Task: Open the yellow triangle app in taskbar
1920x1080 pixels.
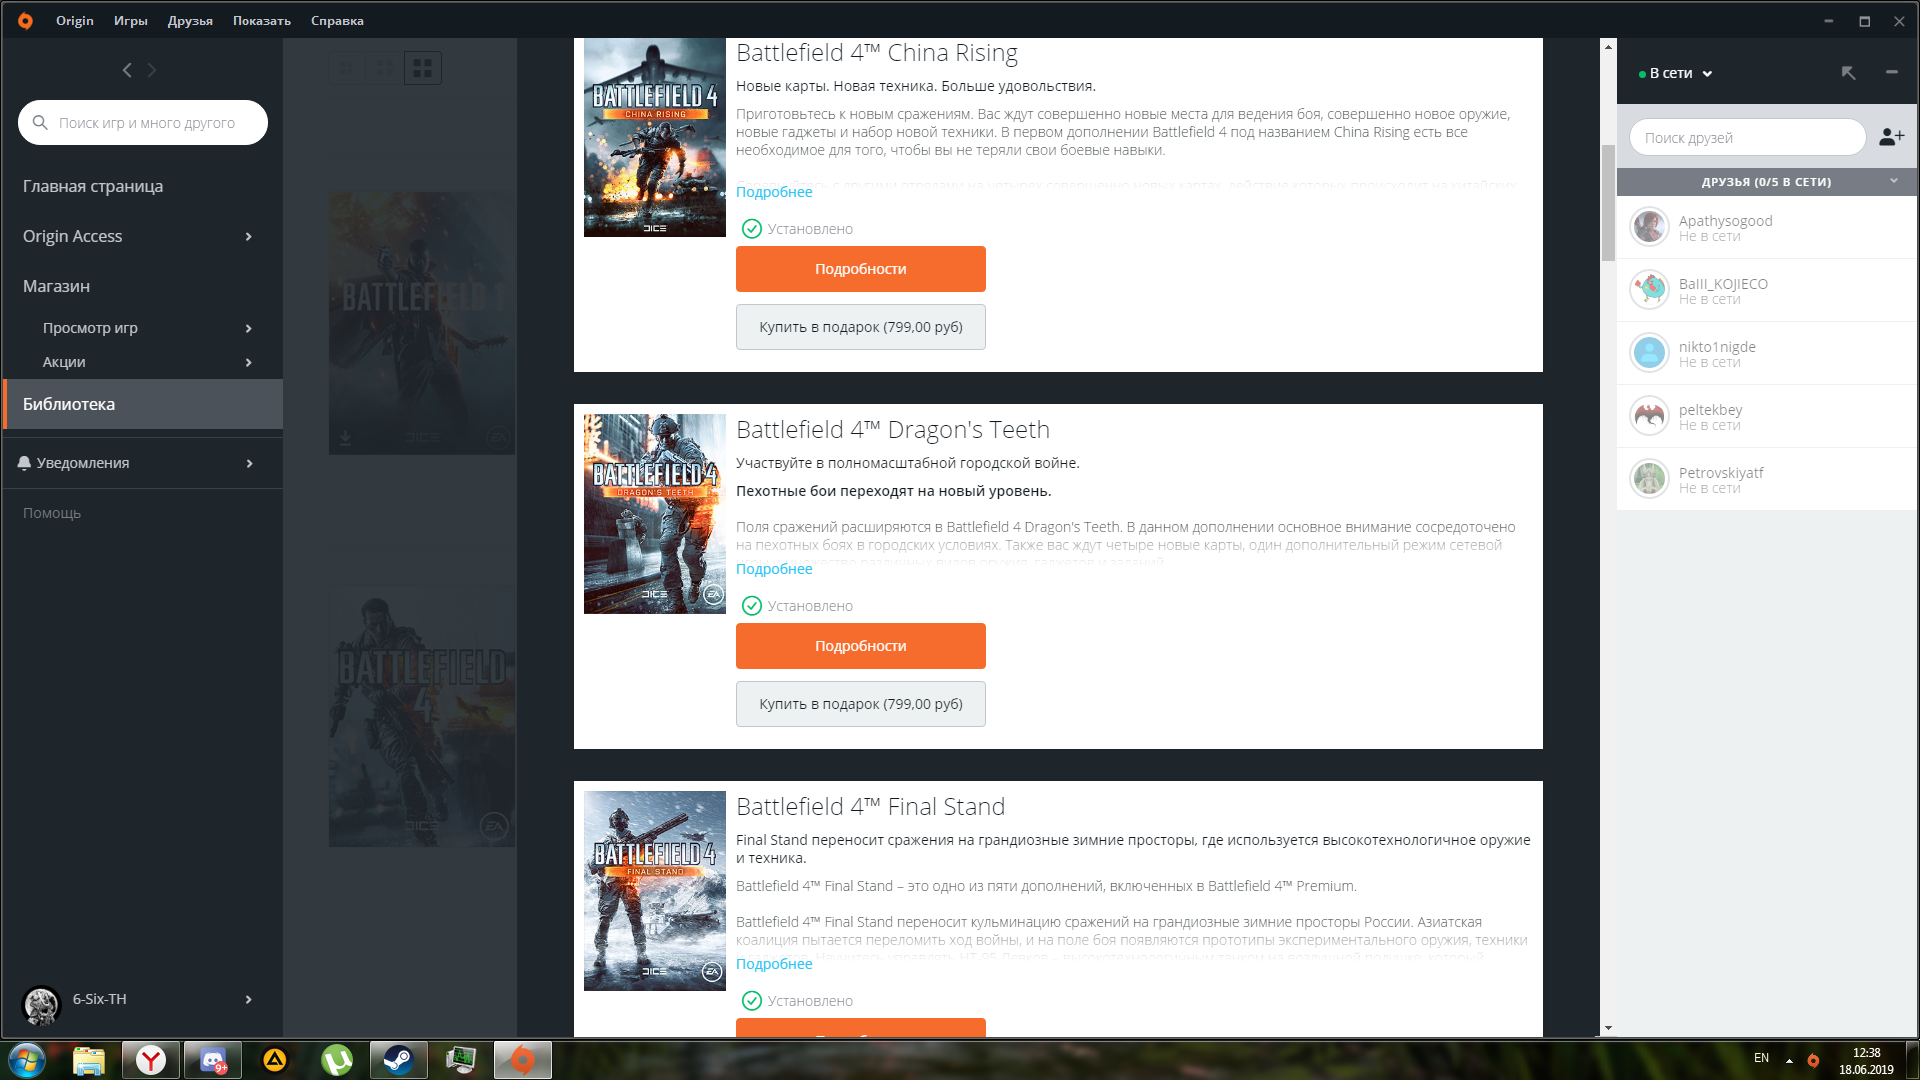Action: 275,1060
